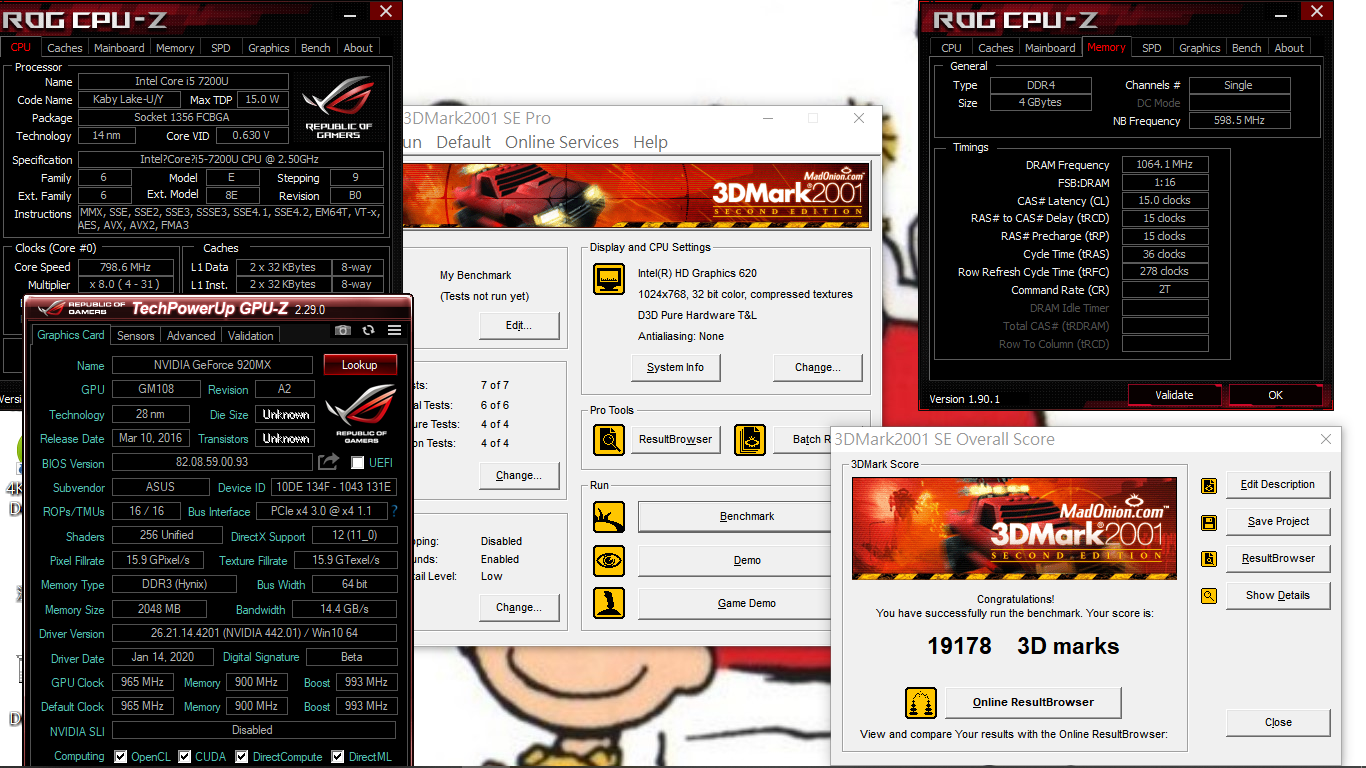Select the Graphics Card tab in GPU-Z
Screen dimensions: 1366x768
point(71,335)
